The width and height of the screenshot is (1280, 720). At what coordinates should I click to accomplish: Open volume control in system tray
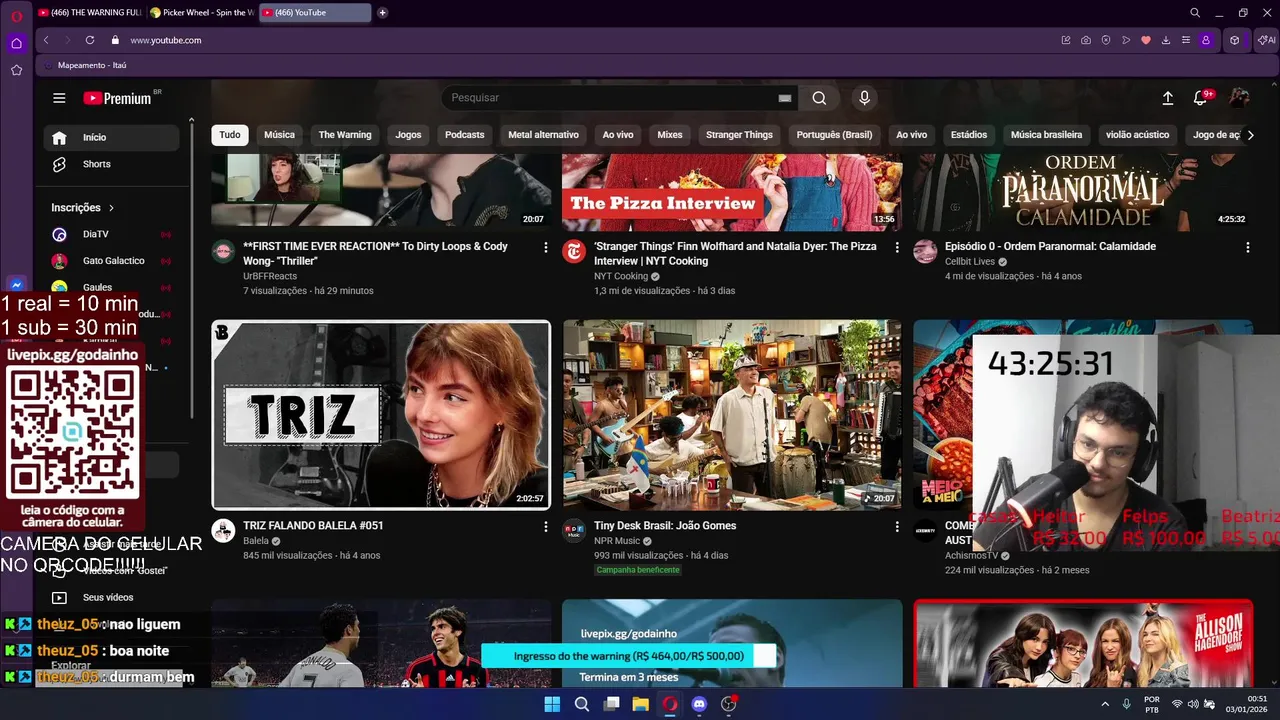click(x=1193, y=704)
